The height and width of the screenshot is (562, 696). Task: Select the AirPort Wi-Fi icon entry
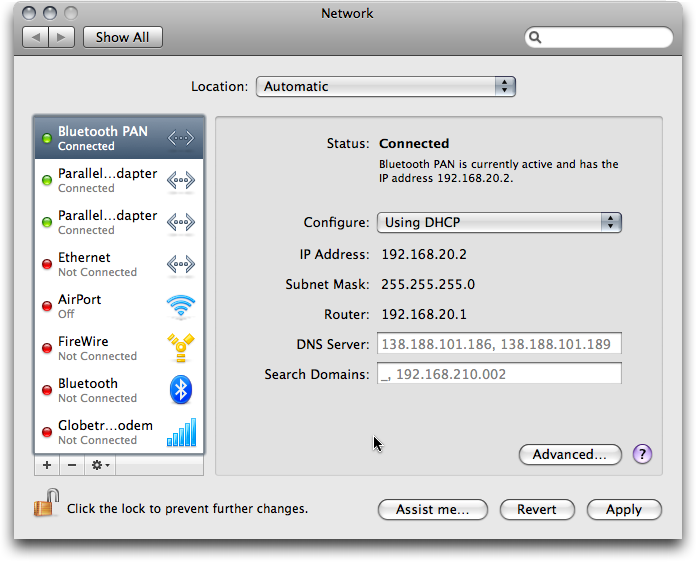click(181, 306)
